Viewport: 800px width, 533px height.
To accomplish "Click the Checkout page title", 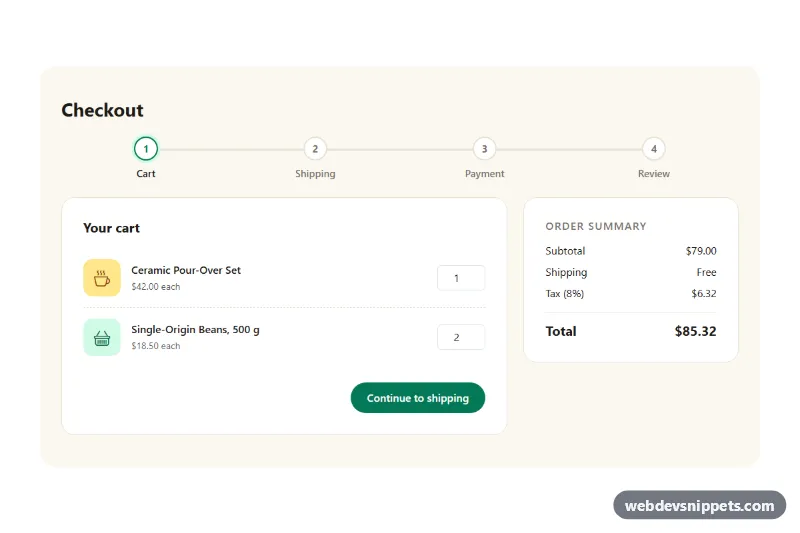I will pos(103,110).
